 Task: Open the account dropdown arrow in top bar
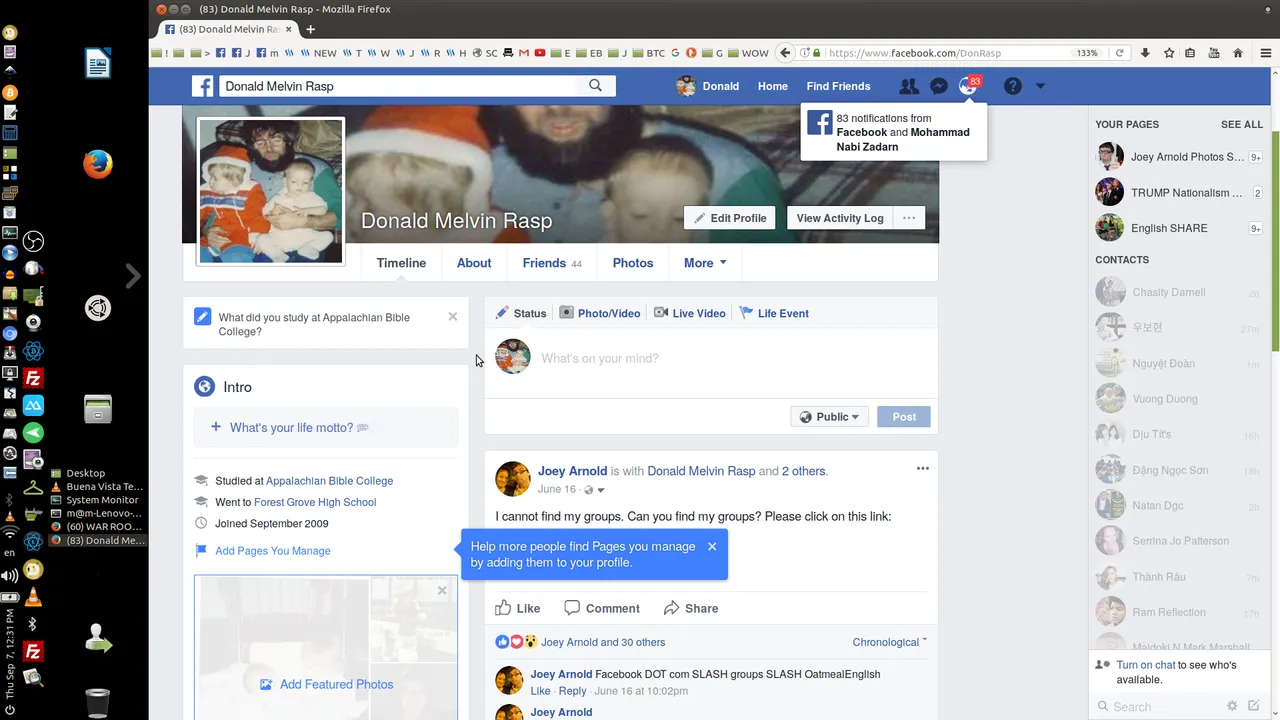tap(1040, 86)
